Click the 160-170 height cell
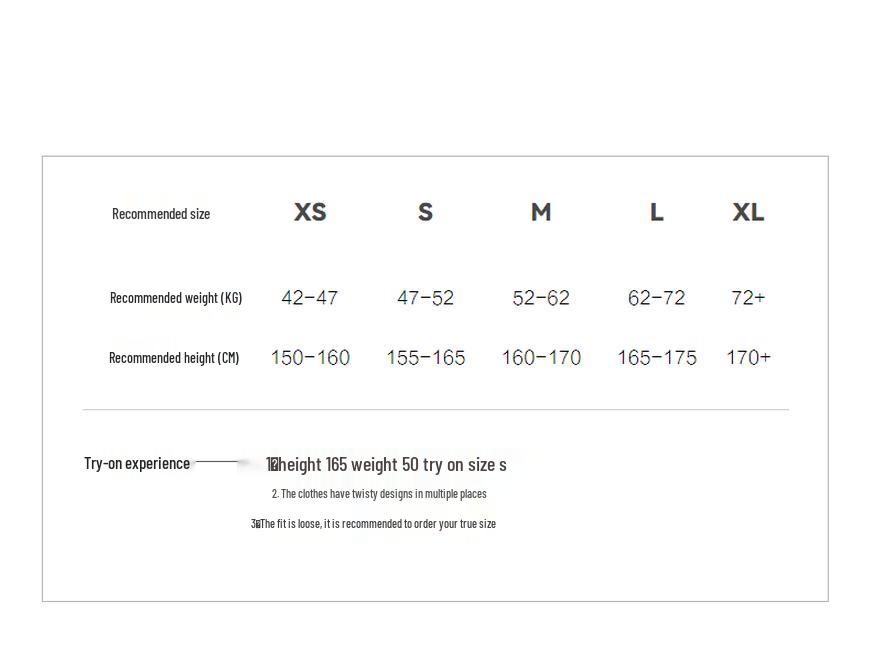The image size is (871, 654). pyautogui.click(x=541, y=358)
